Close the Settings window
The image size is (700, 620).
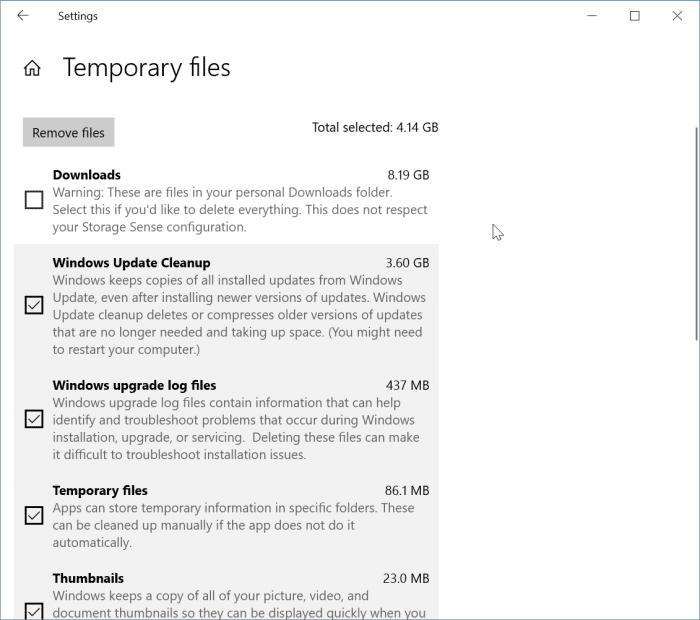(677, 16)
